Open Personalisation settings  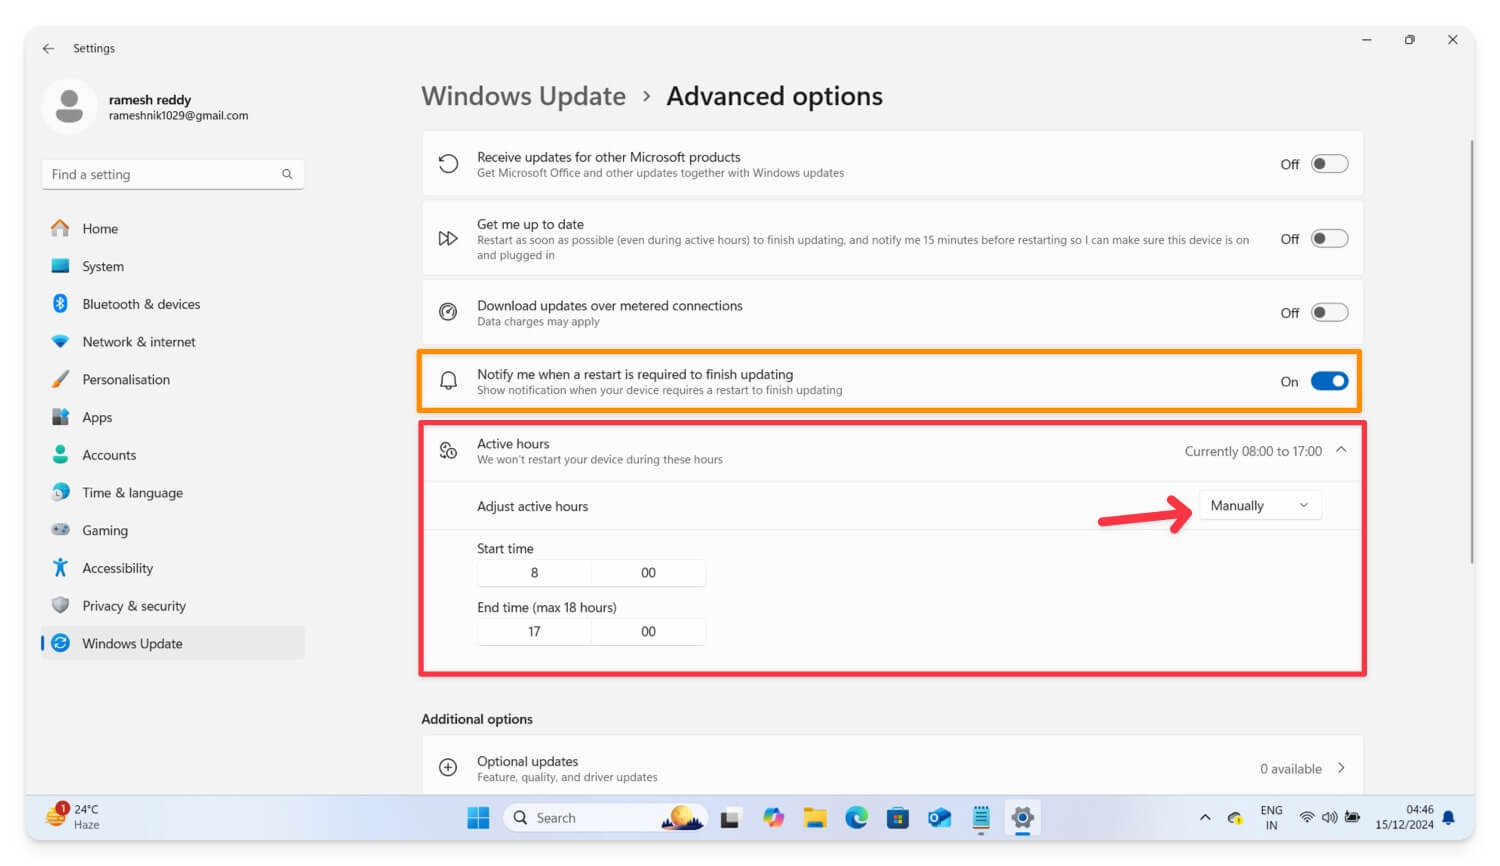(126, 379)
